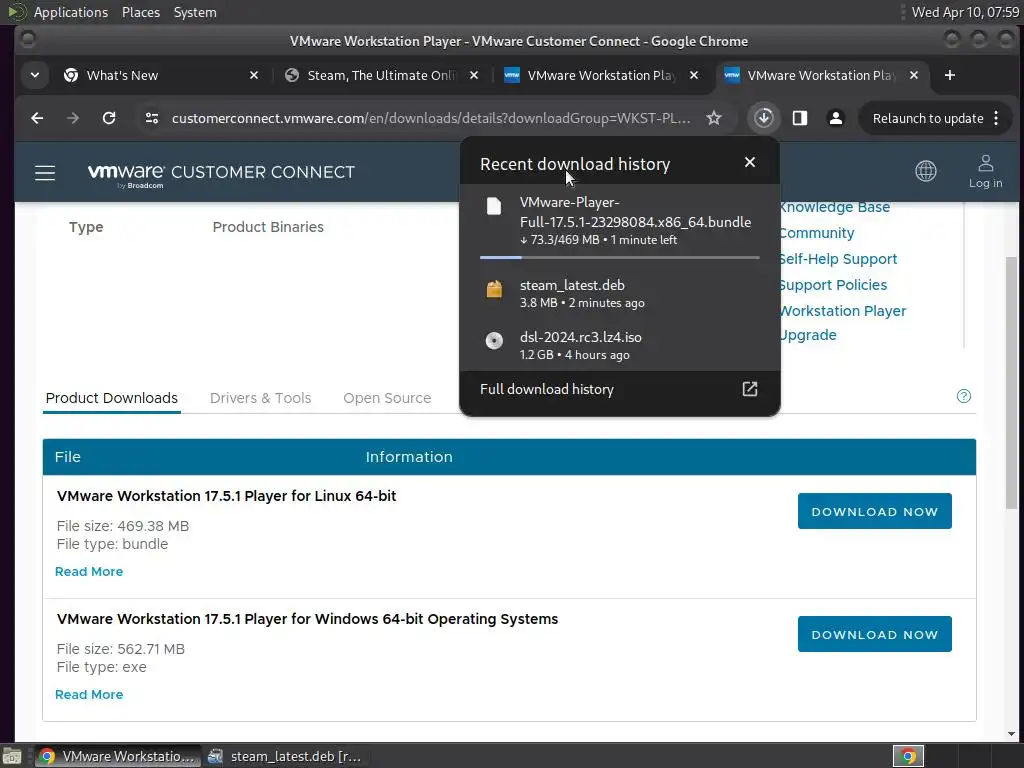Open the language globe icon

tap(925, 171)
